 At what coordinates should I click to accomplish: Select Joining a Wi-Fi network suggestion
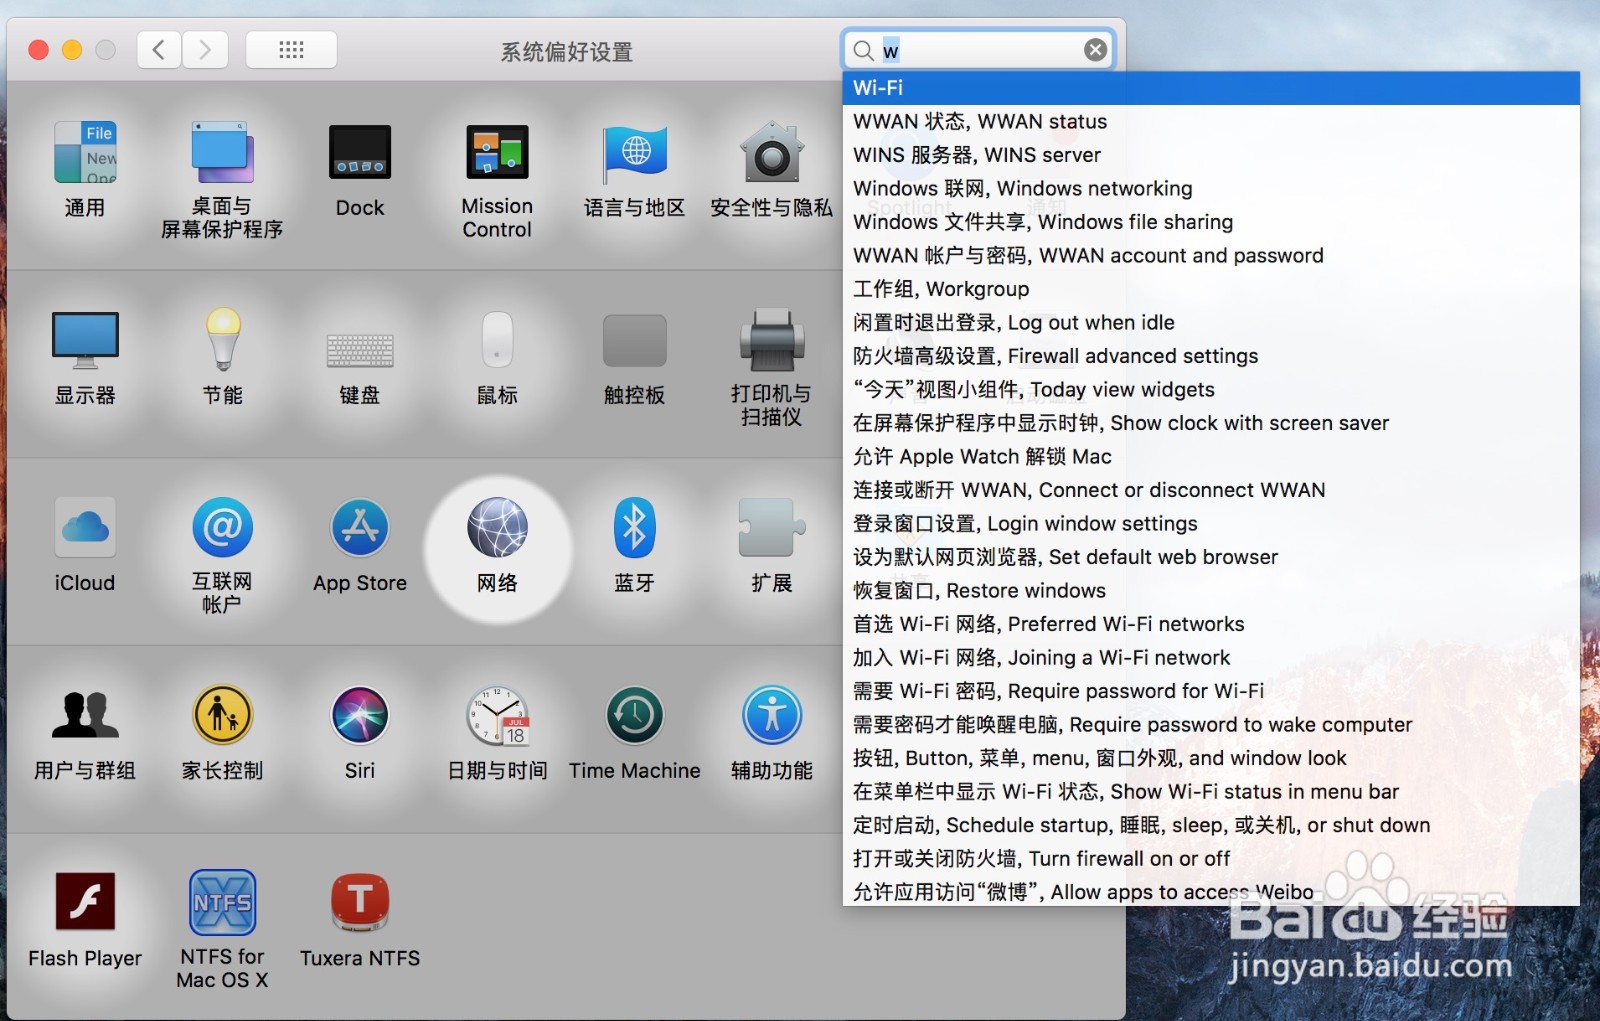point(1211,657)
